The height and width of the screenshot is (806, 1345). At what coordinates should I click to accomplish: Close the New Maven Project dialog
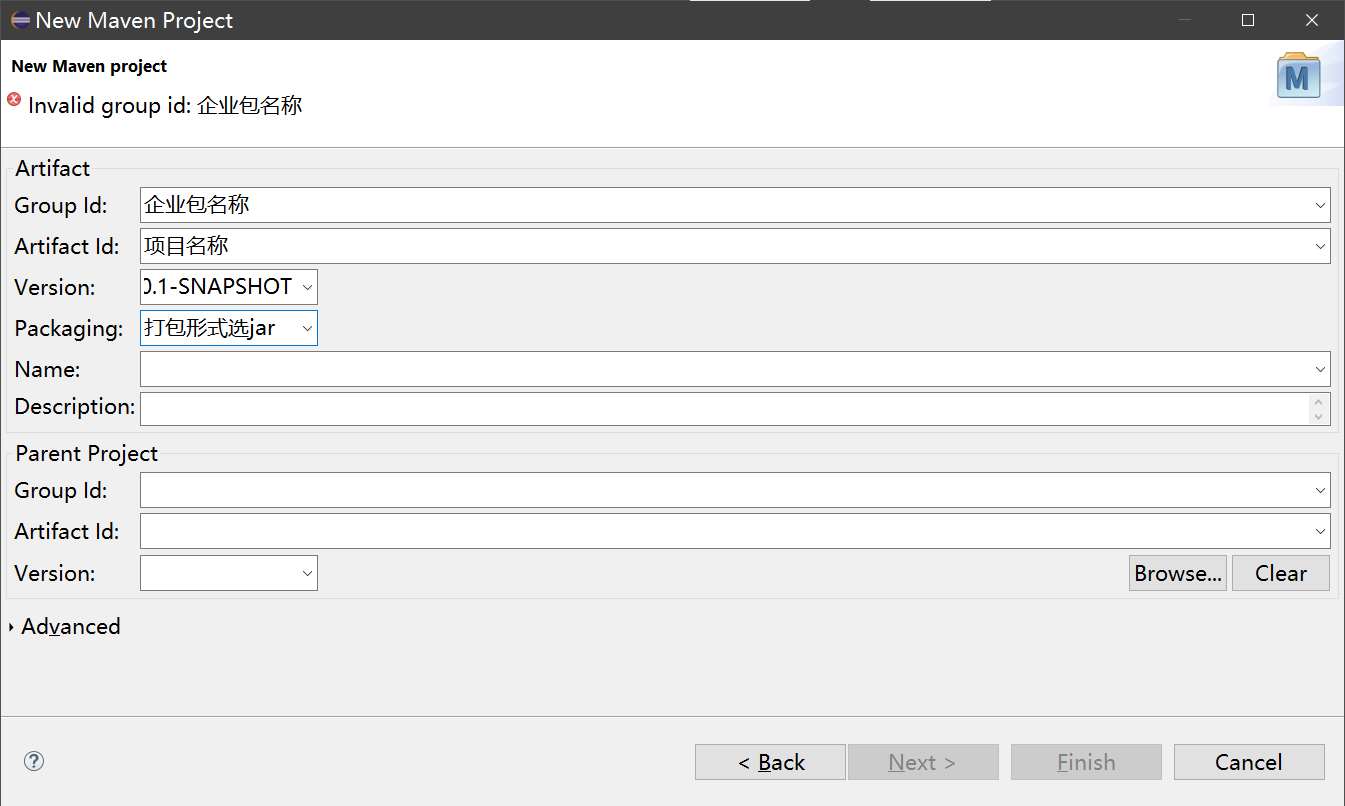coord(1312,20)
